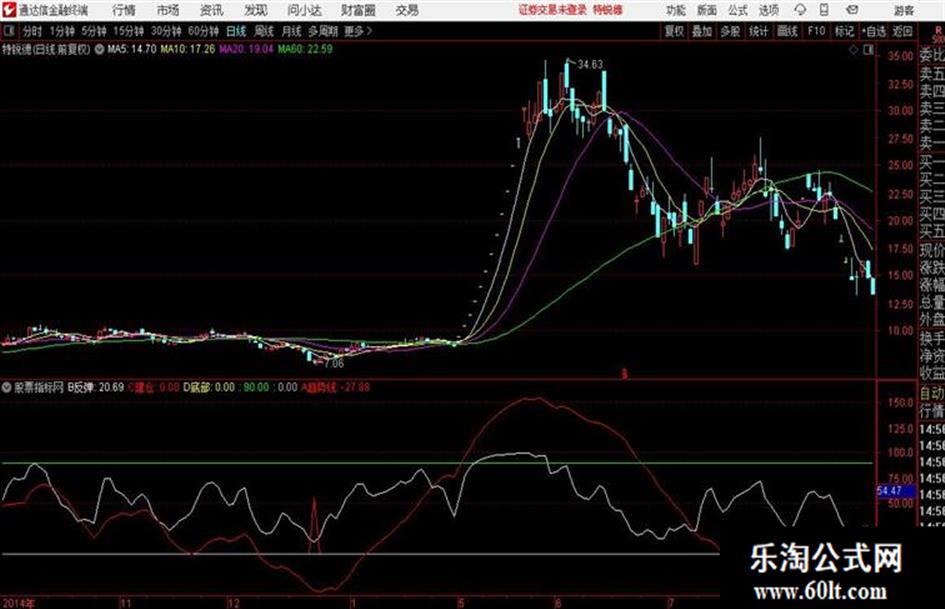Select the 多周期 multi-period tab
The width and height of the screenshot is (945, 609).
324,31
